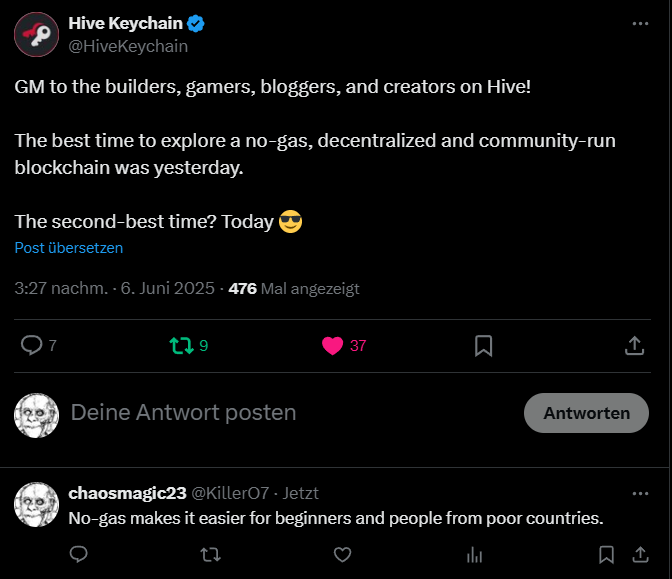
Task: Like chaosmagic23's comment
Action: [342, 555]
